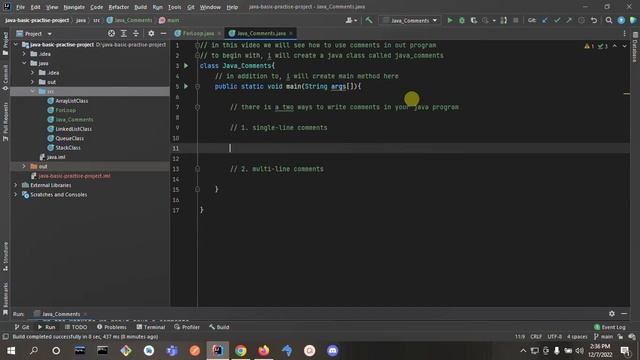This screenshot has width=640, height=360.
Task: Open Structure sidebar tool button
Action: [5, 256]
